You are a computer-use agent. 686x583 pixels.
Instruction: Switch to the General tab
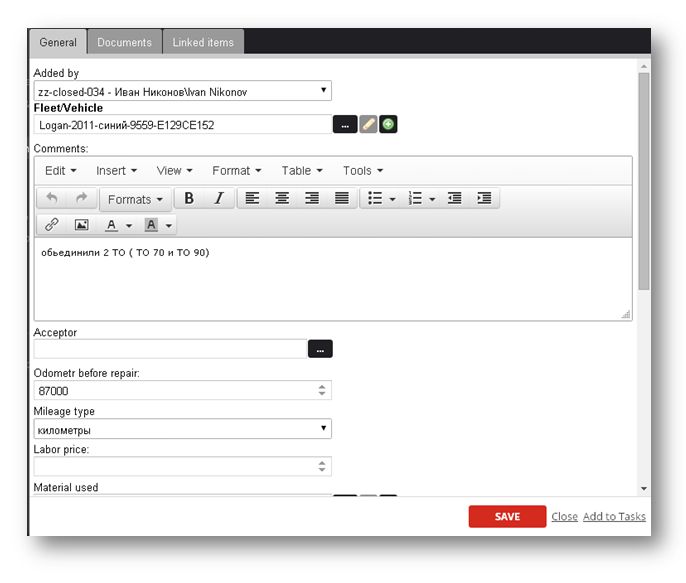coord(58,42)
